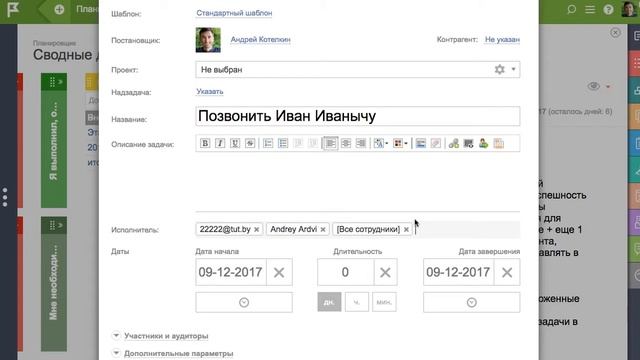640x360 pixels.
Task: Insert bulleted list in description
Action: tap(283, 143)
